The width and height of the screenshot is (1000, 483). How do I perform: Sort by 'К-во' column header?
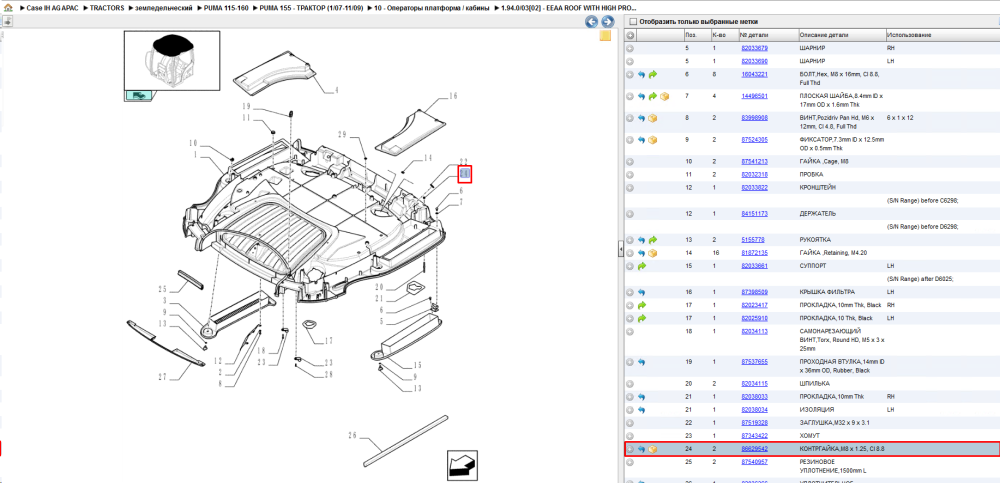724,35
